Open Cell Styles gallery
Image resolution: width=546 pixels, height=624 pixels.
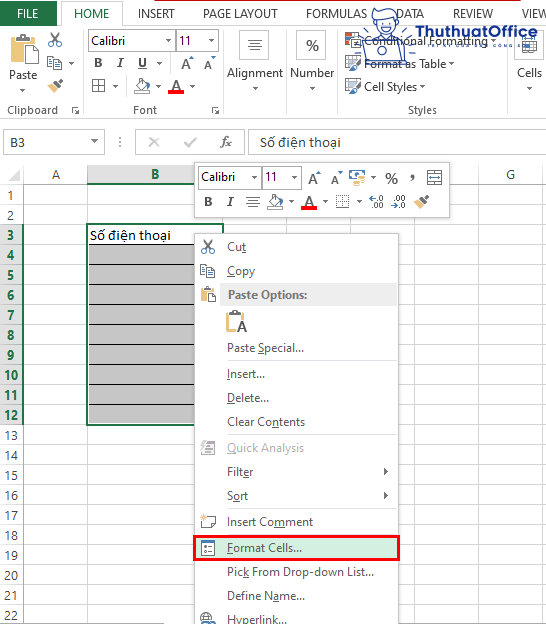pyautogui.click(x=385, y=86)
